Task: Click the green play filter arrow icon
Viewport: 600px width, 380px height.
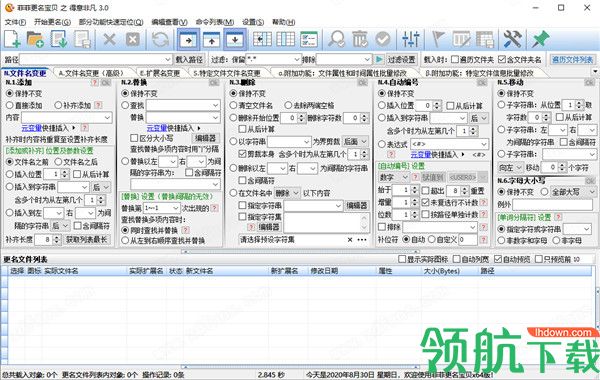Action: click(x=379, y=59)
